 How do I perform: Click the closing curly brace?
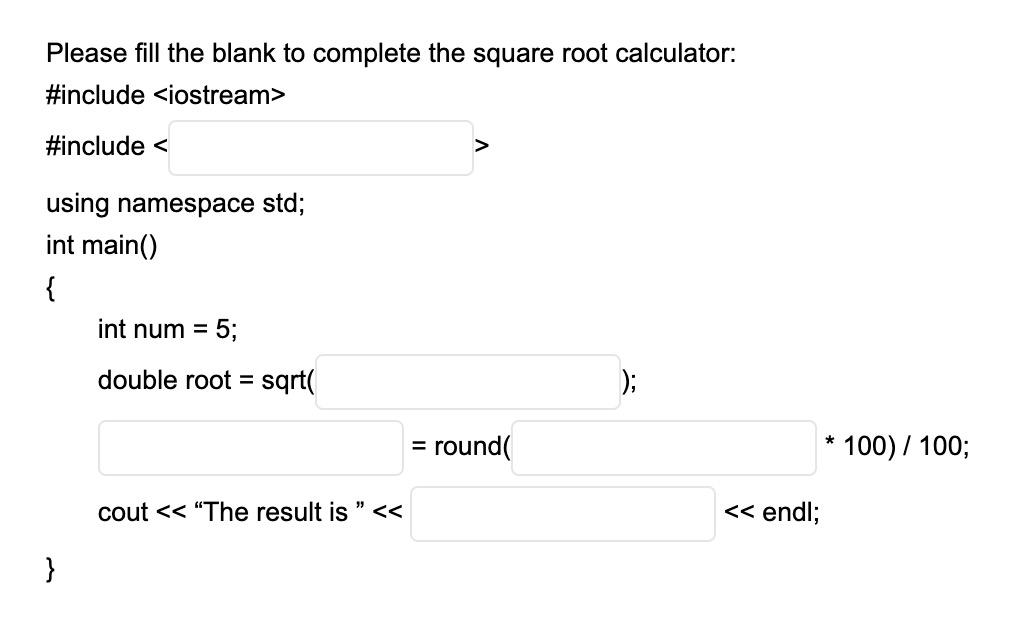point(49,570)
